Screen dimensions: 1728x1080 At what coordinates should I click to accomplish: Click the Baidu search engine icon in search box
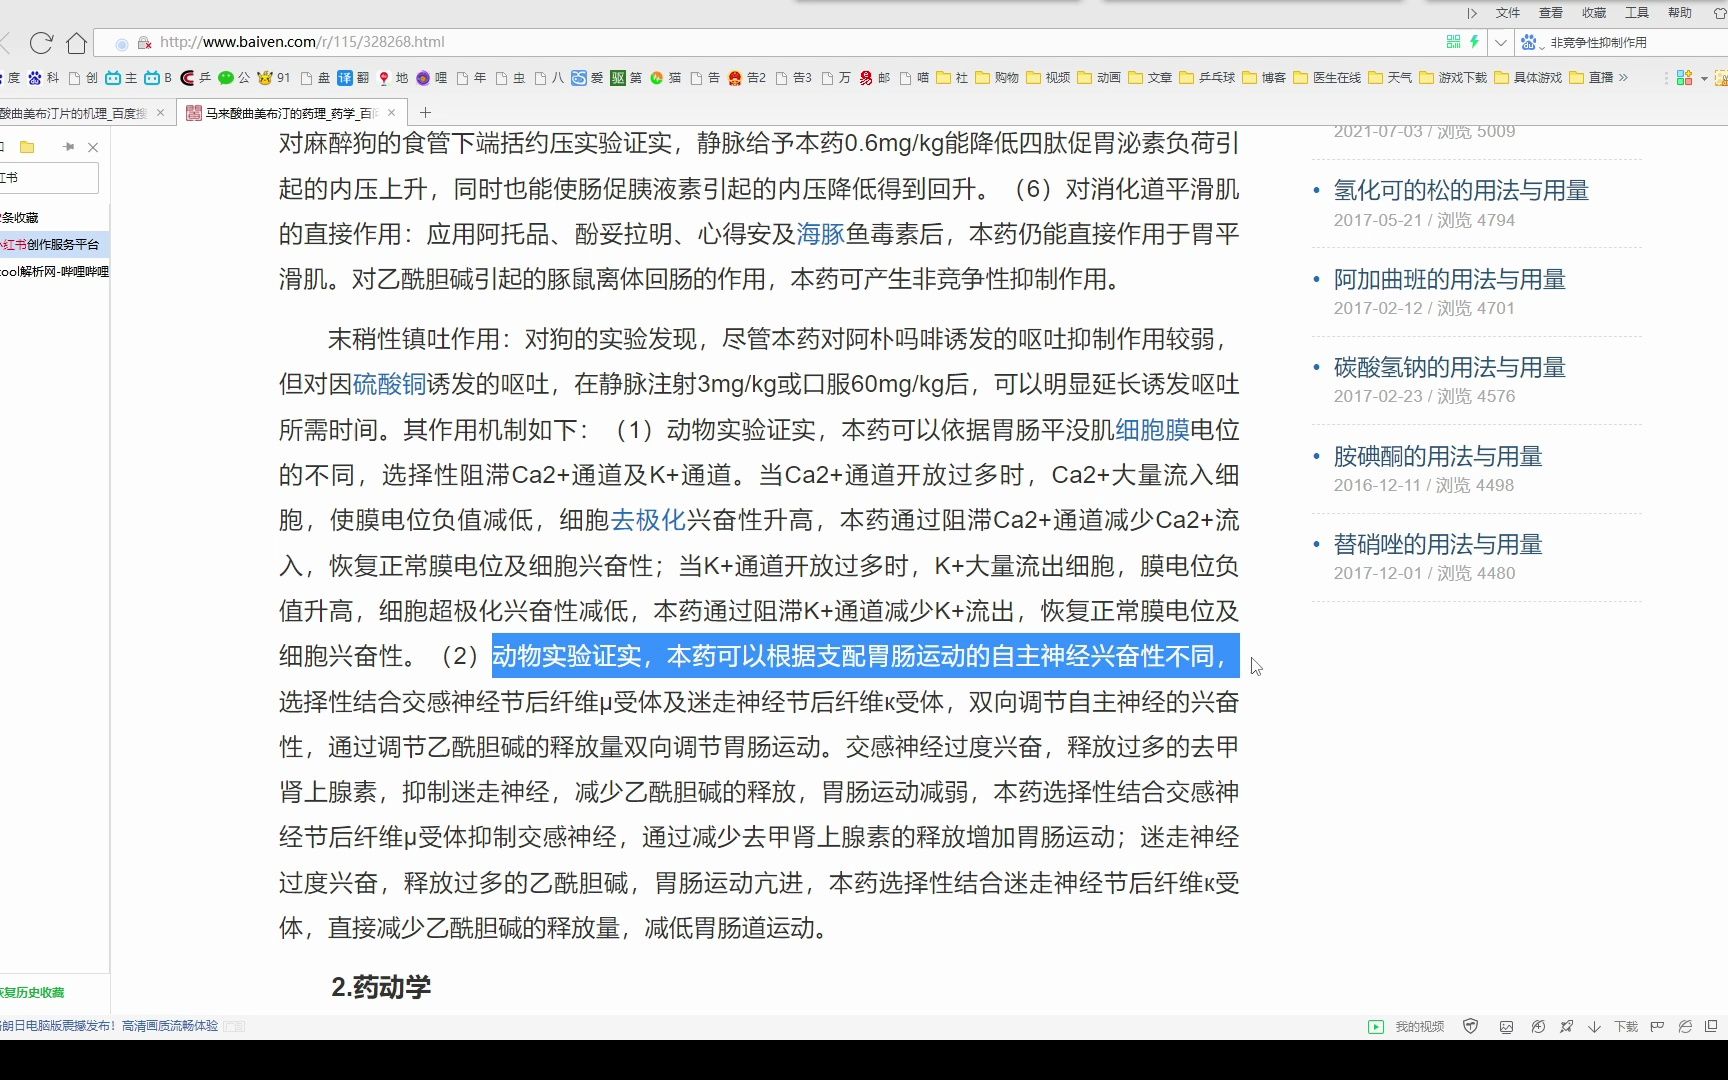1528,42
